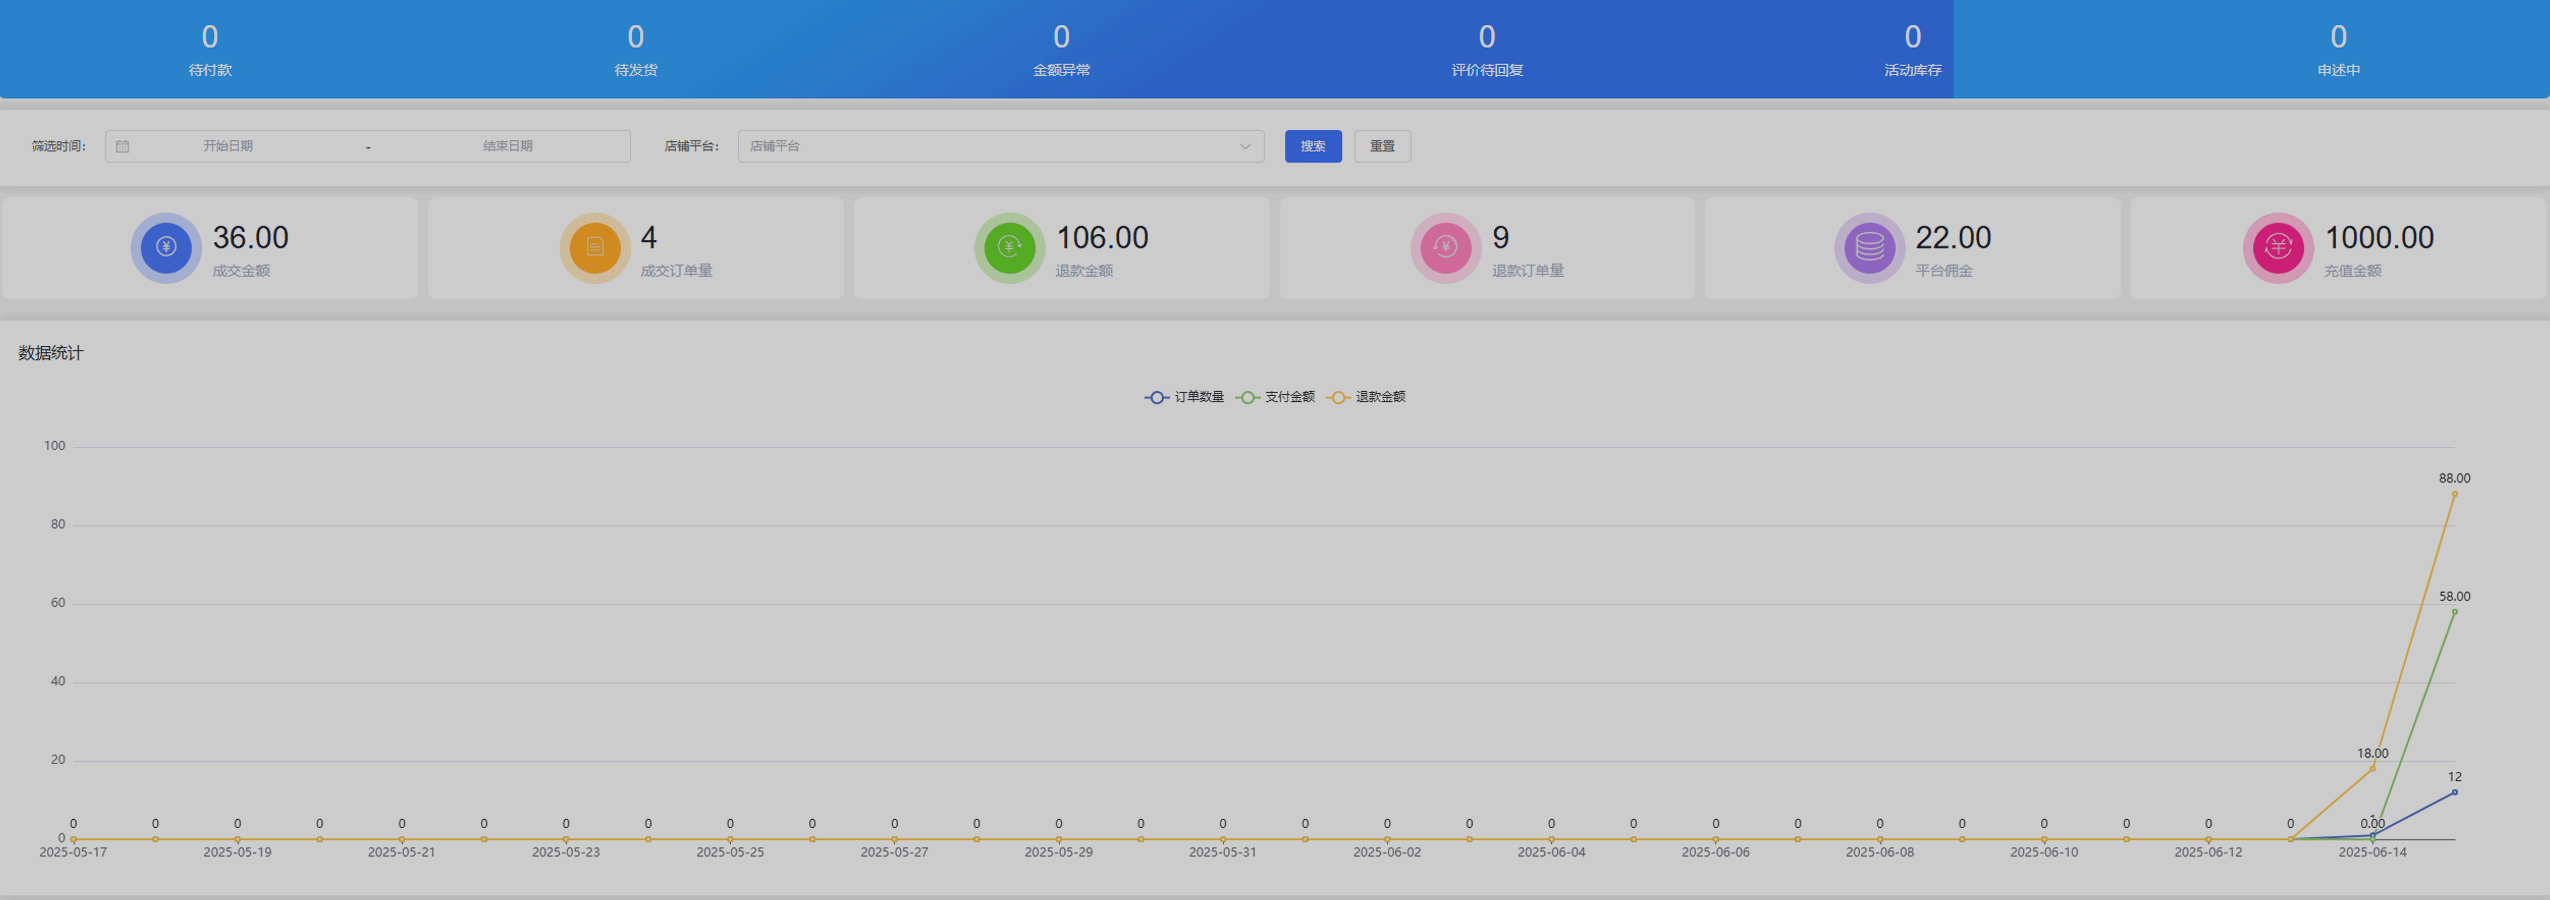2550x900 pixels.
Task: Click the 88.00 refund data point on chart
Action: click(2454, 494)
